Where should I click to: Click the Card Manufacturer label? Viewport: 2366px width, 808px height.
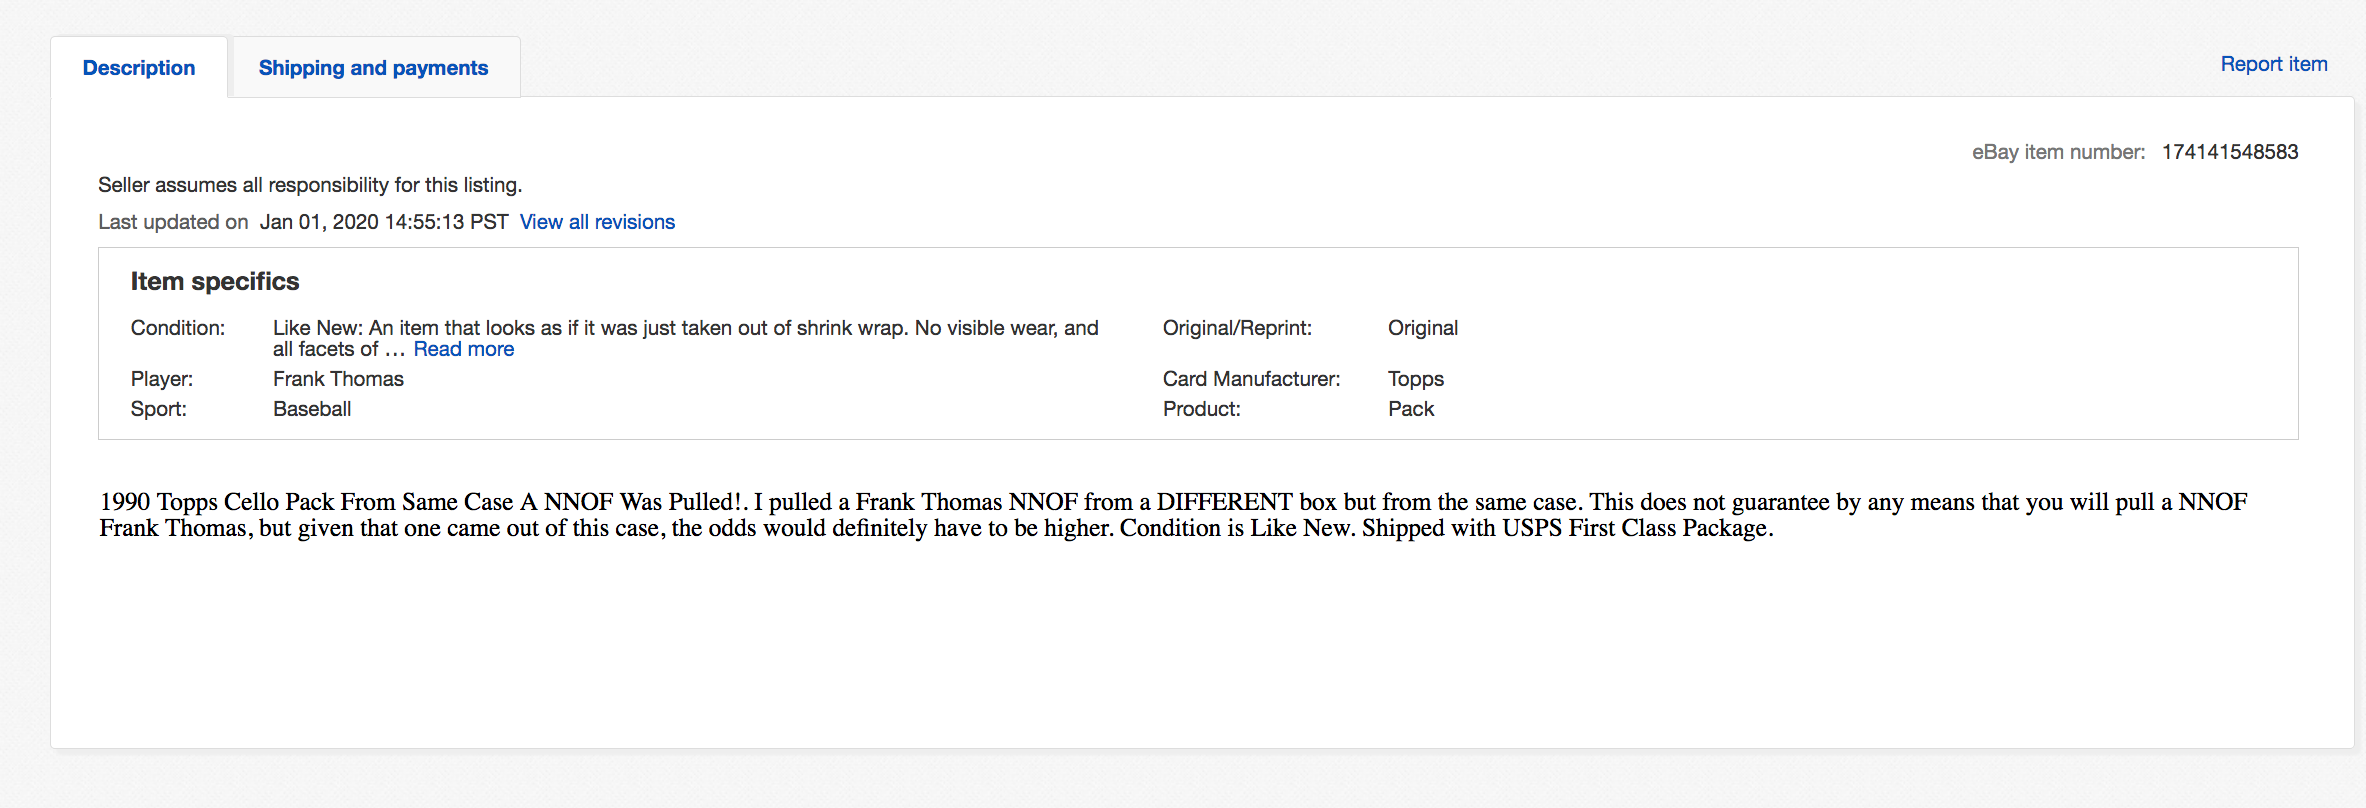(1251, 379)
